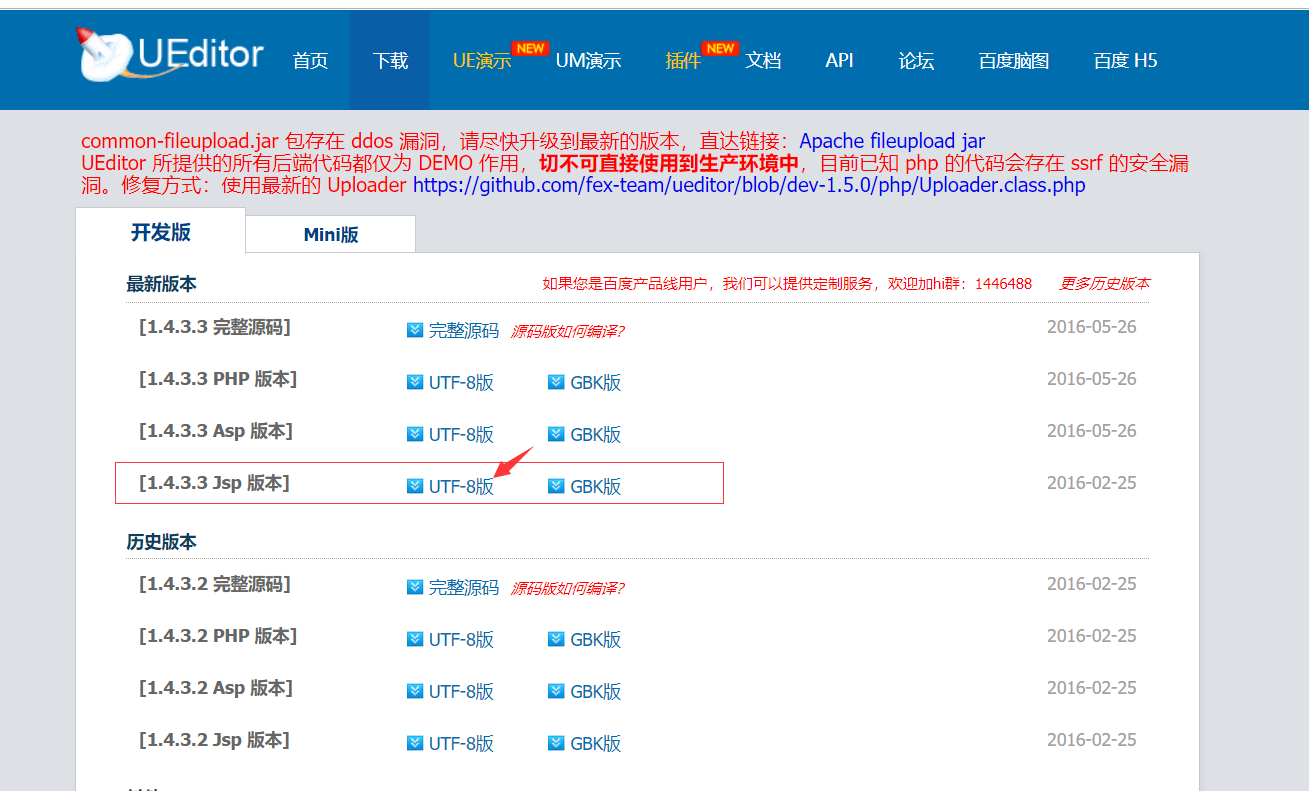Download 1.4.3.3 PHP GBK版 text link

click(596, 383)
